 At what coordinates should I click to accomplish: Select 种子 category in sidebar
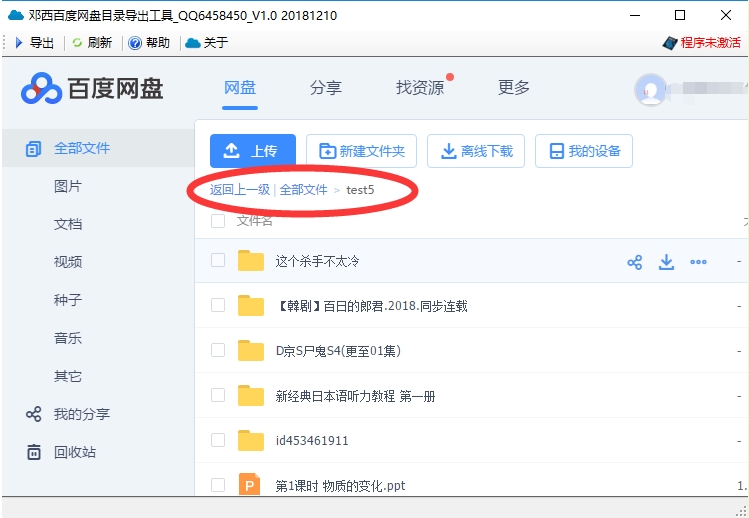pyautogui.click(x=68, y=300)
